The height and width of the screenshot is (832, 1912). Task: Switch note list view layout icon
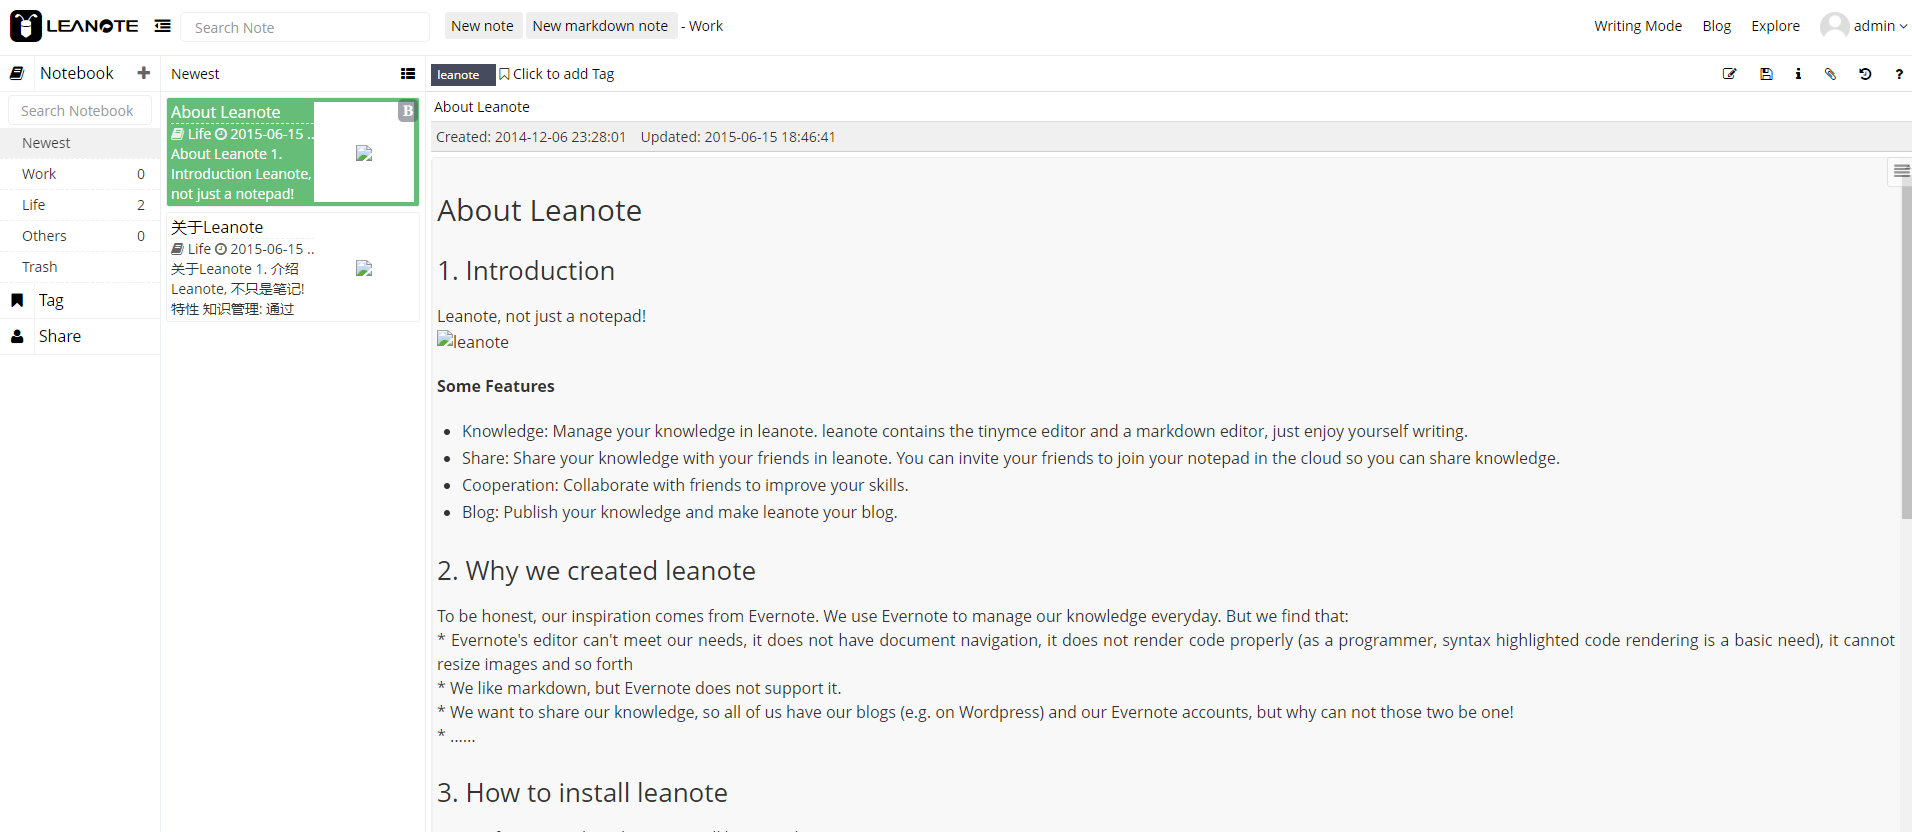click(x=408, y=74)
